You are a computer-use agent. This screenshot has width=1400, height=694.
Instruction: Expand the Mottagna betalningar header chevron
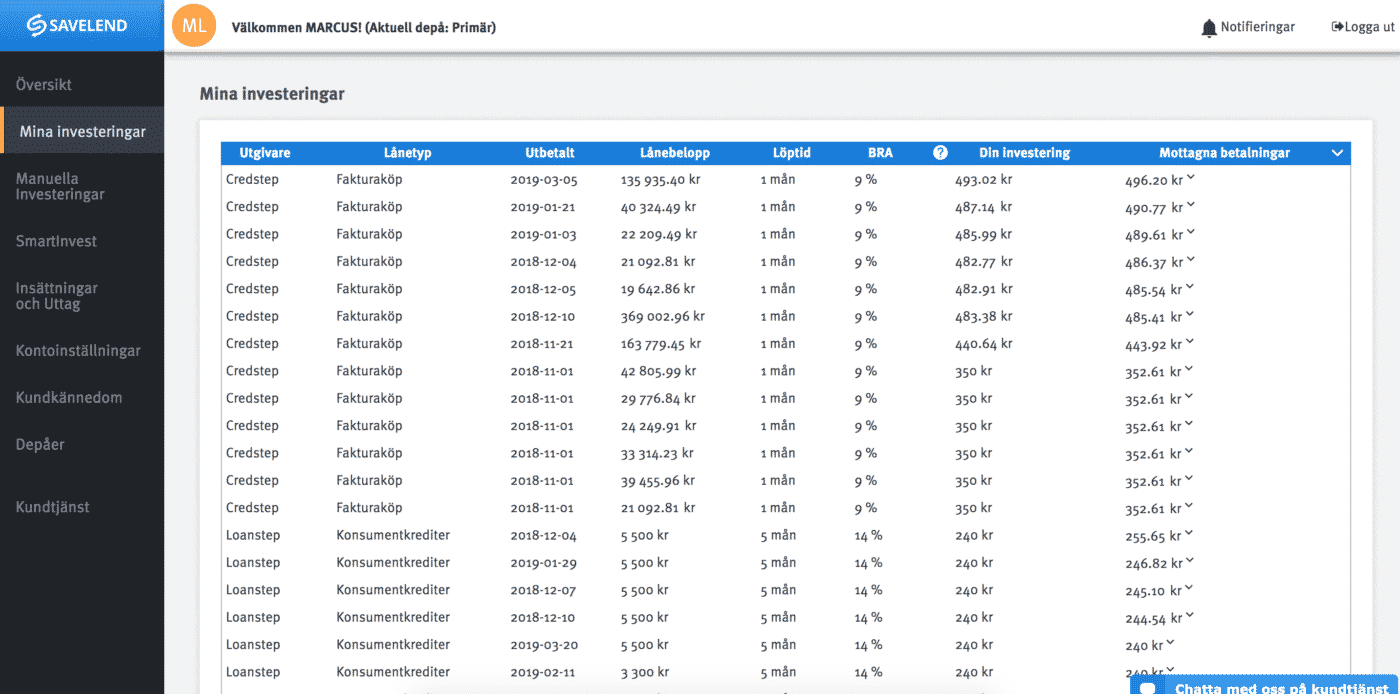click(1337, 153)
